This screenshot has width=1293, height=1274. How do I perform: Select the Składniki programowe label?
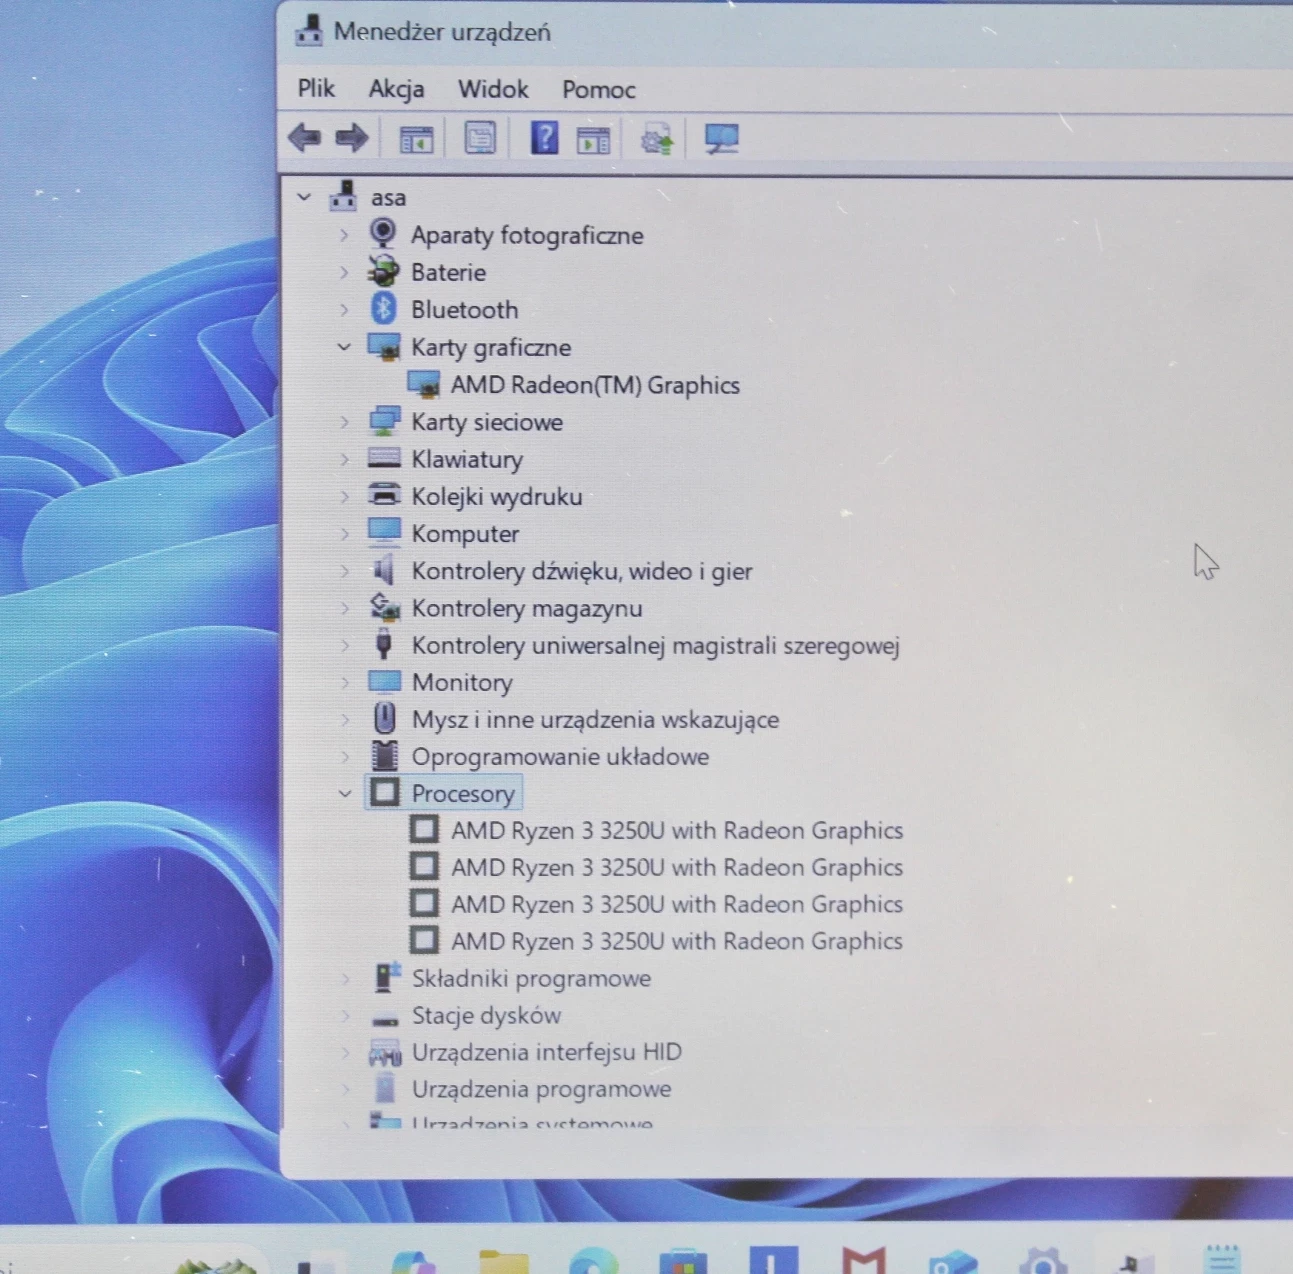pyautogui.click(x=531, y=978)
